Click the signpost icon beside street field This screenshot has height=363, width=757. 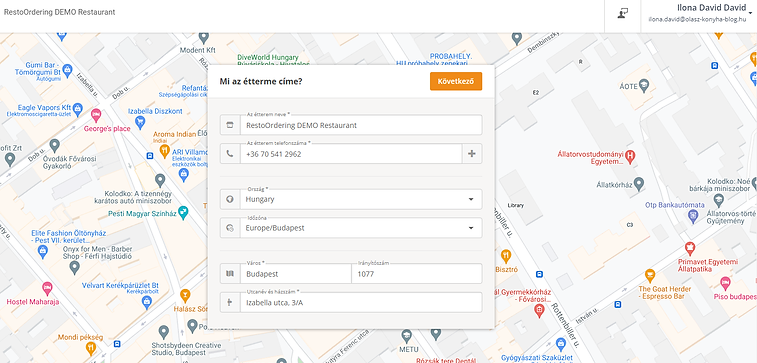[230, 303]
